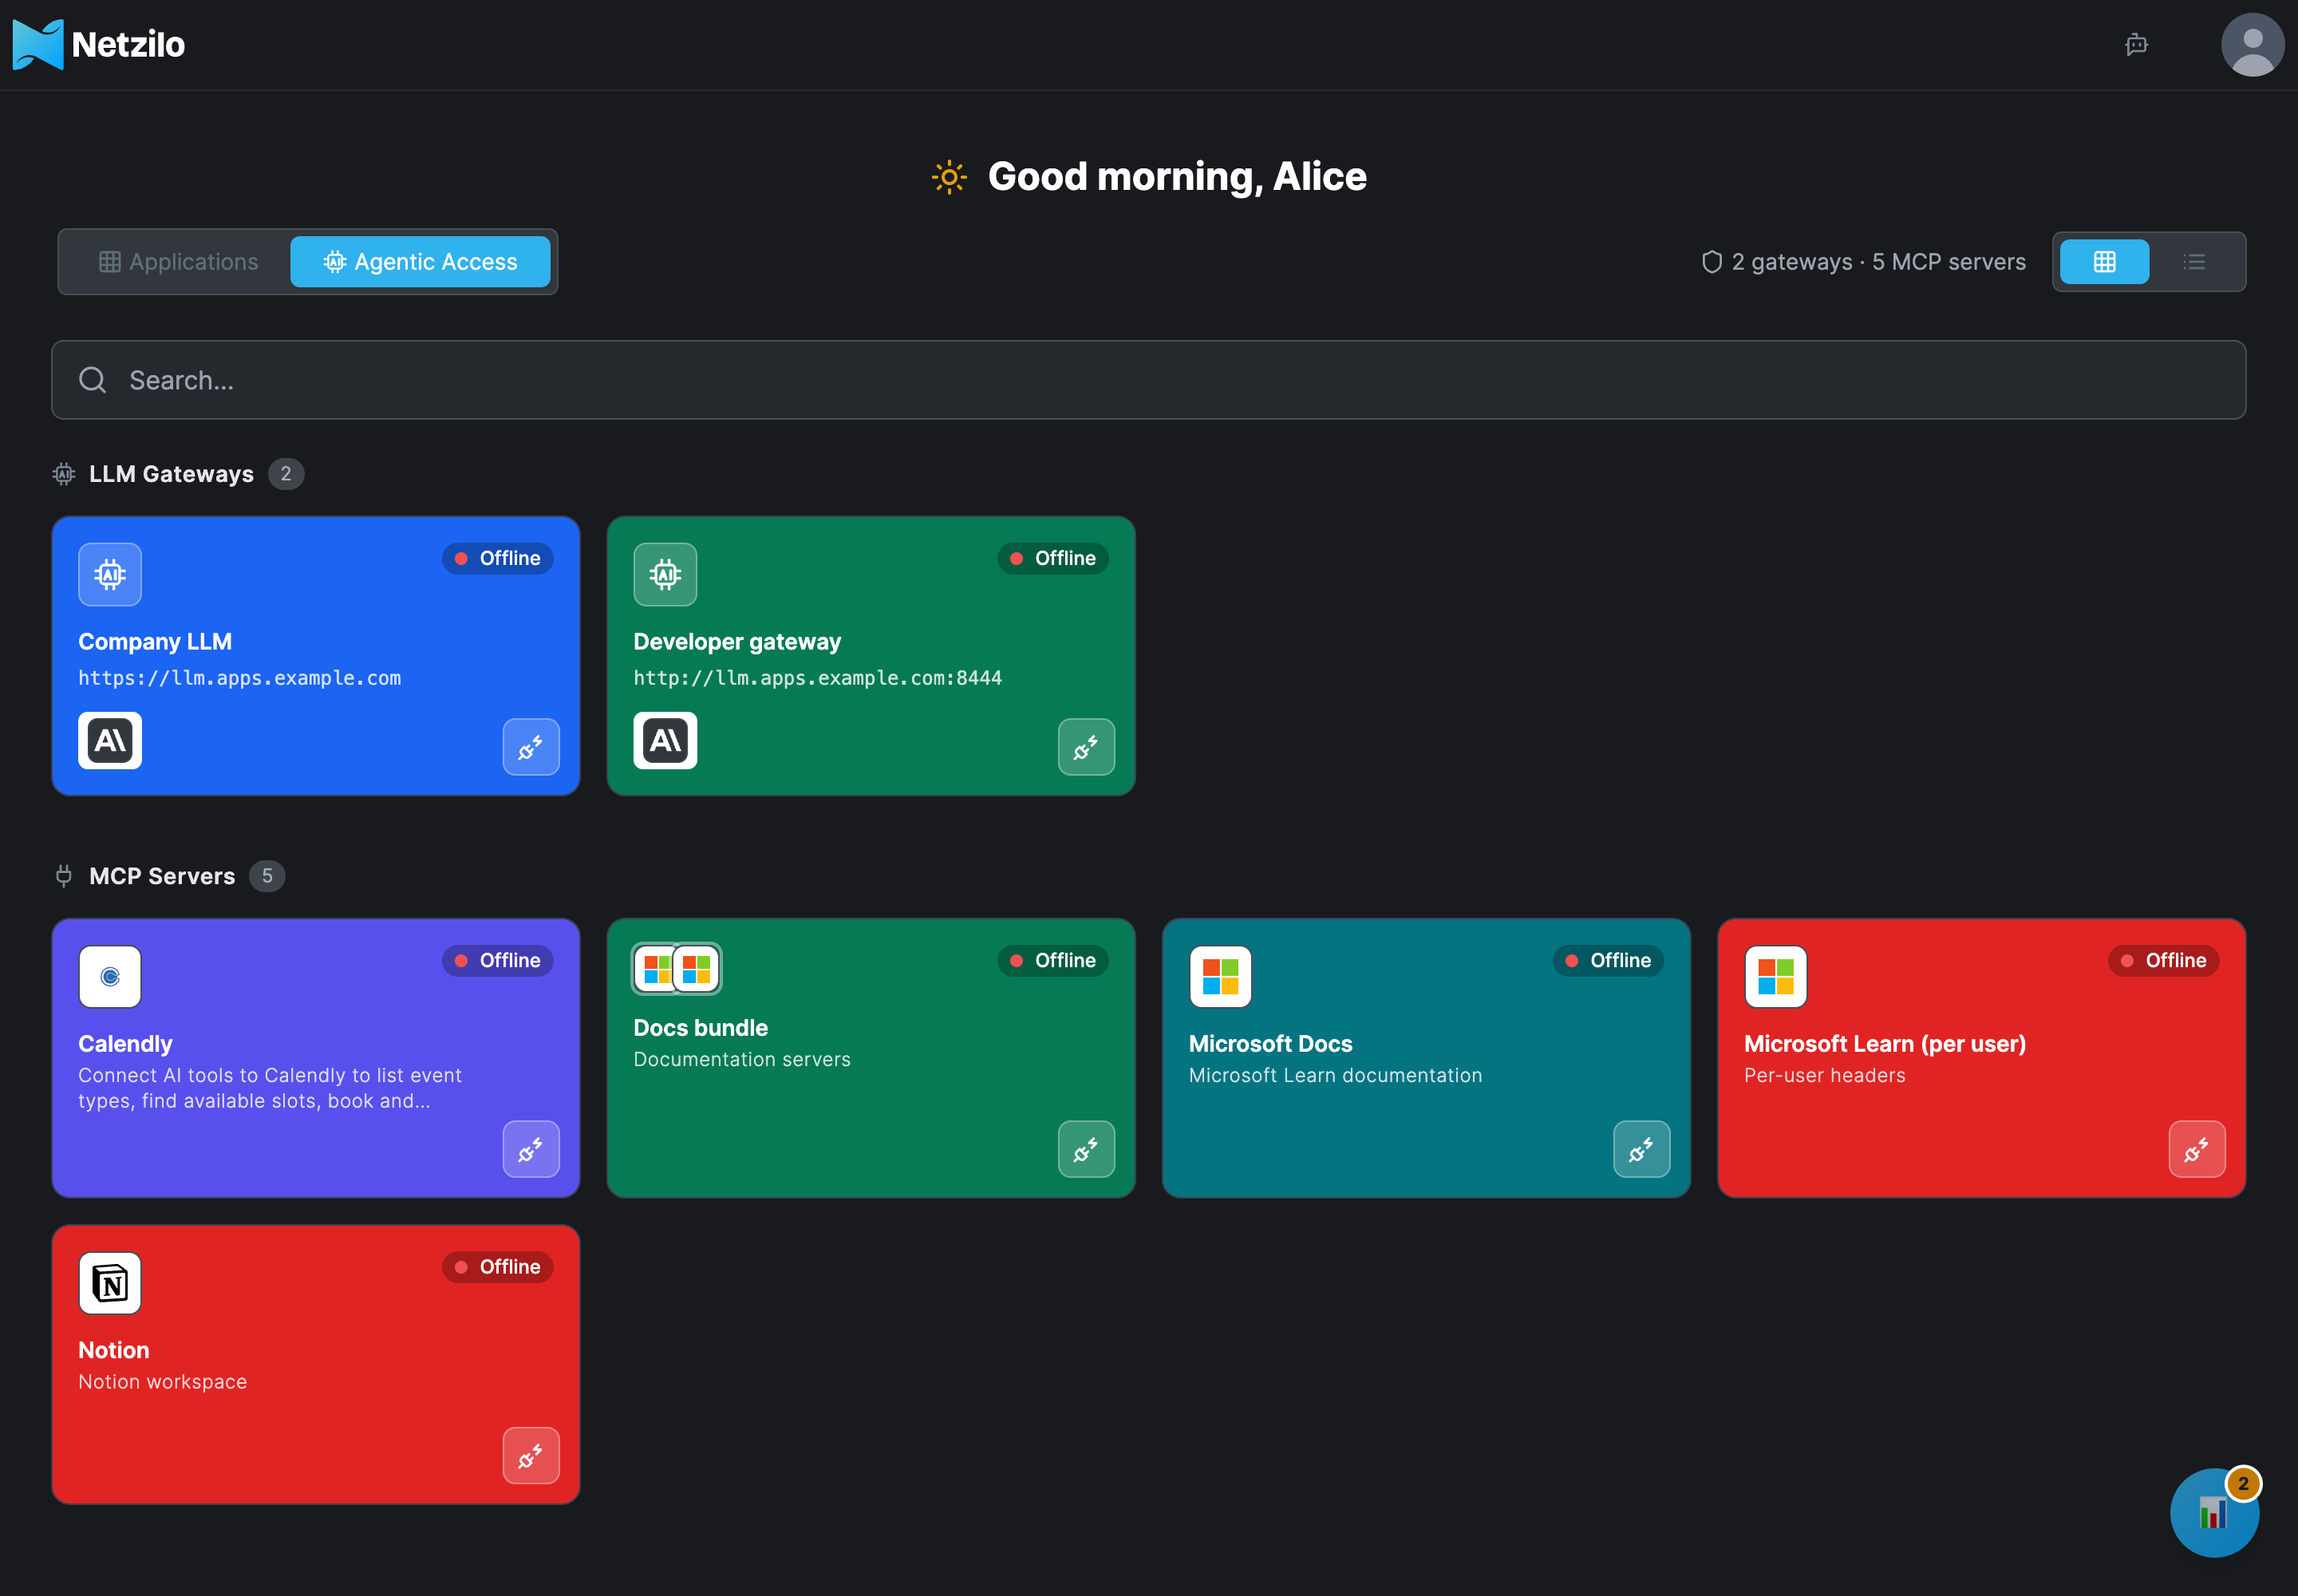Click the connect plug button on Notion card
Viewport: 2298px width, 1596px height.
click(x=531, y=1456)
